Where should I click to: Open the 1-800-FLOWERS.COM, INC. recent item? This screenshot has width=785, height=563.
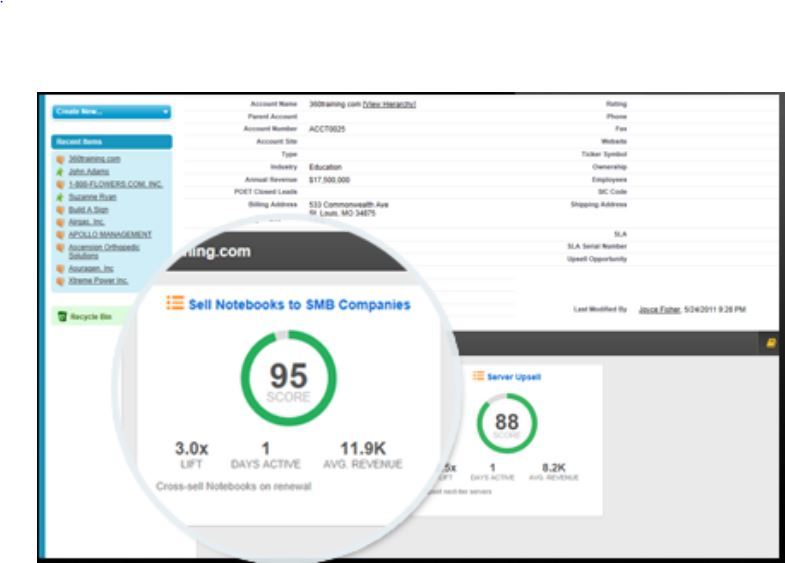pyautogui.click(x=115, y=185)
